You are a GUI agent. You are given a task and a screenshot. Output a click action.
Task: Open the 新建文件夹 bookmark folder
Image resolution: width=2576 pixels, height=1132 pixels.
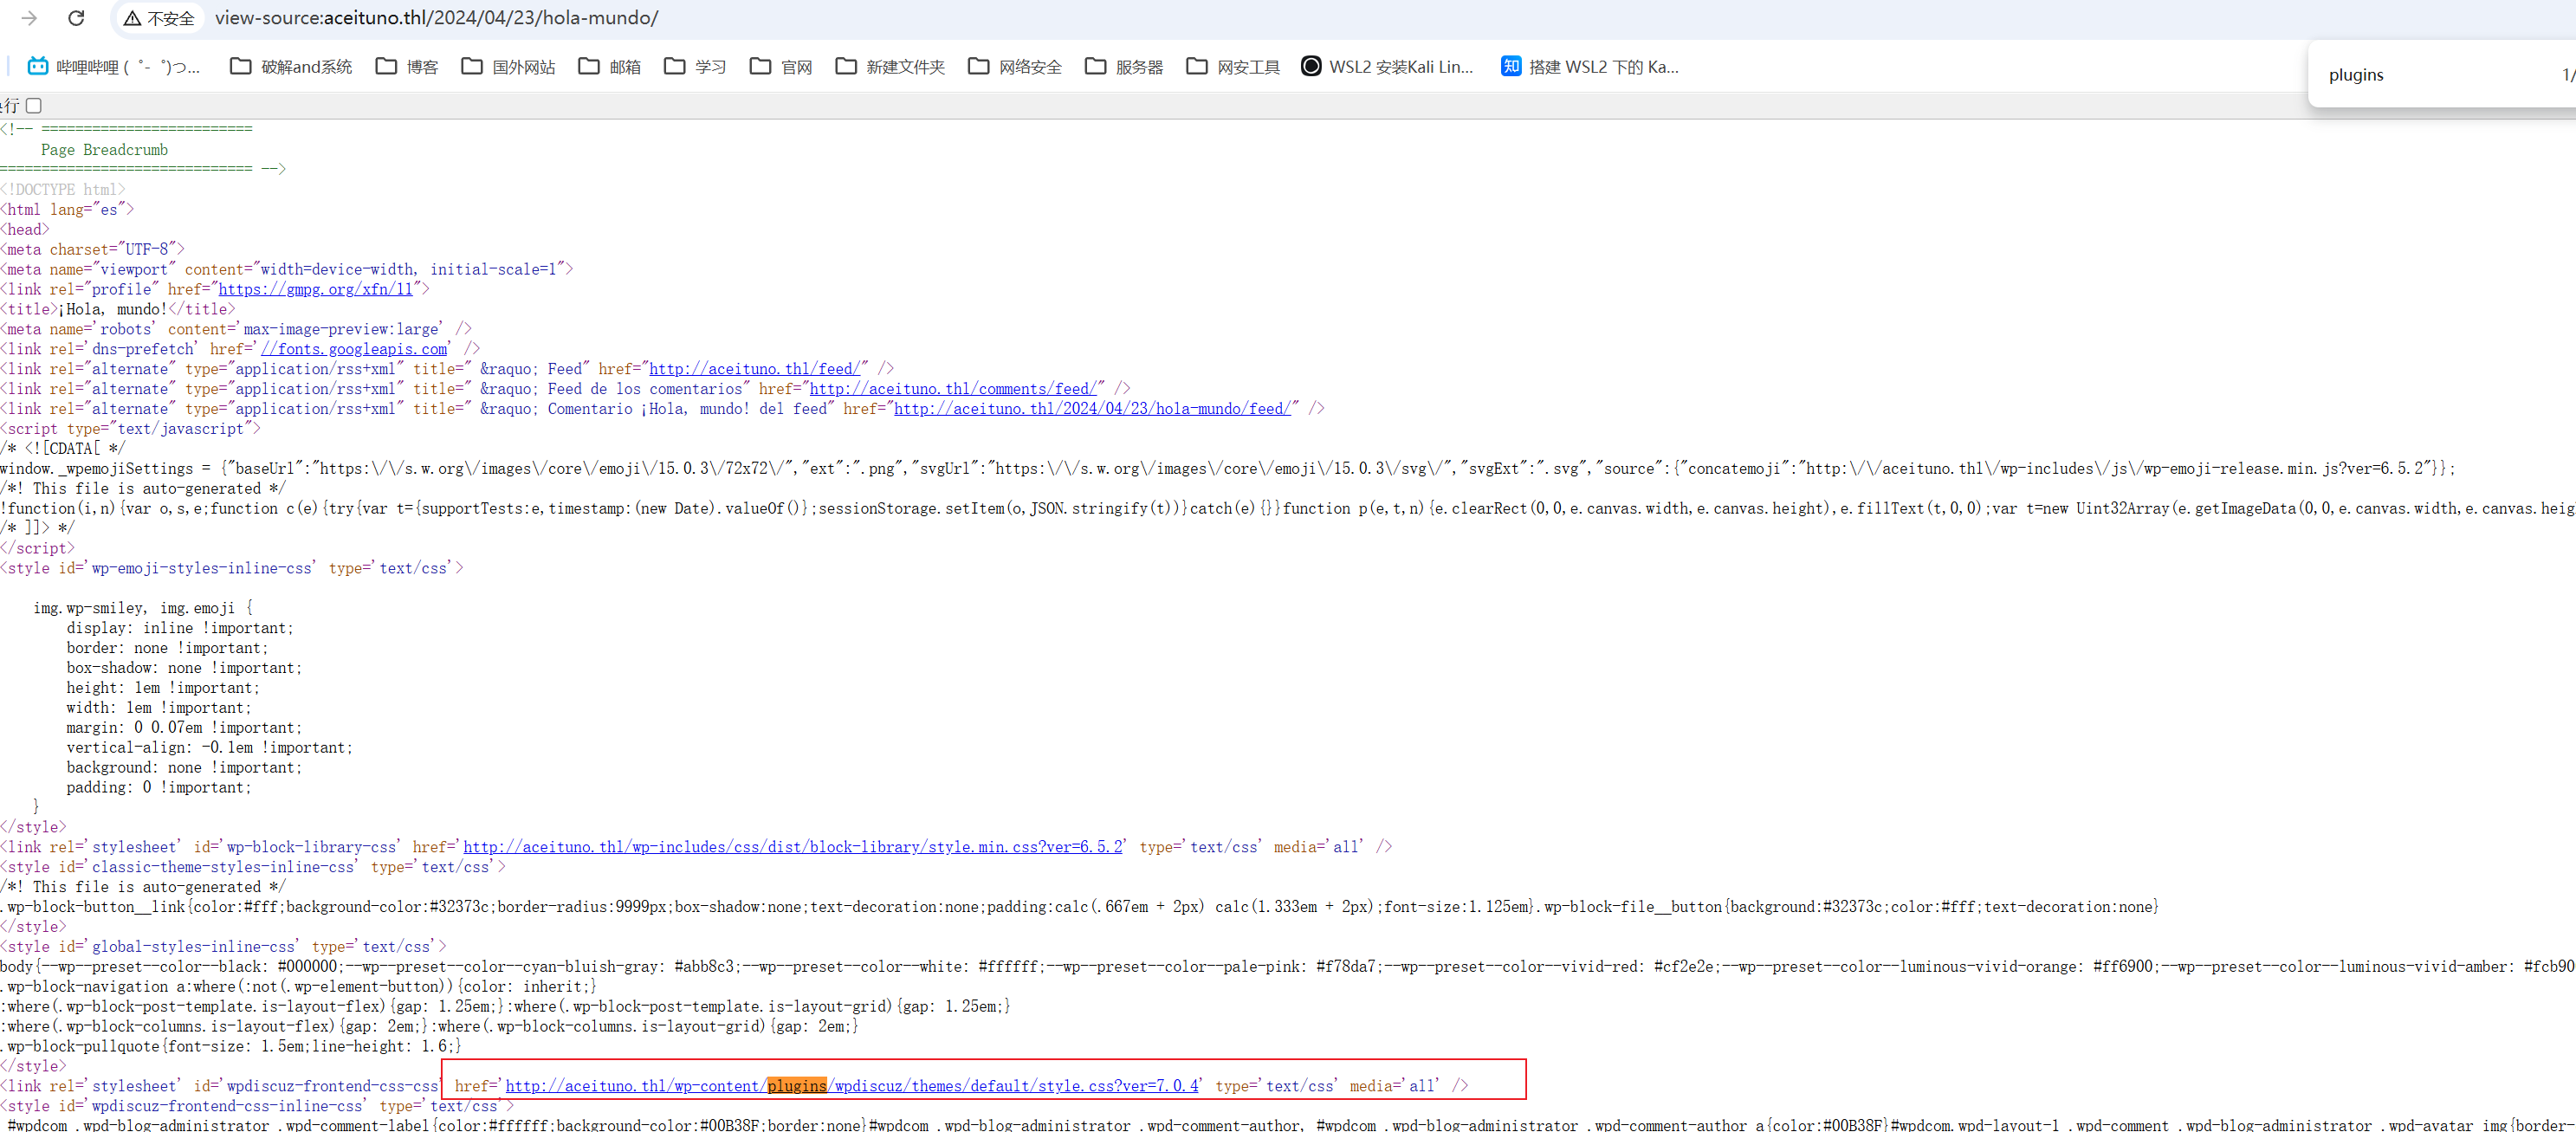pyautogui.click(x=890, y=67)
